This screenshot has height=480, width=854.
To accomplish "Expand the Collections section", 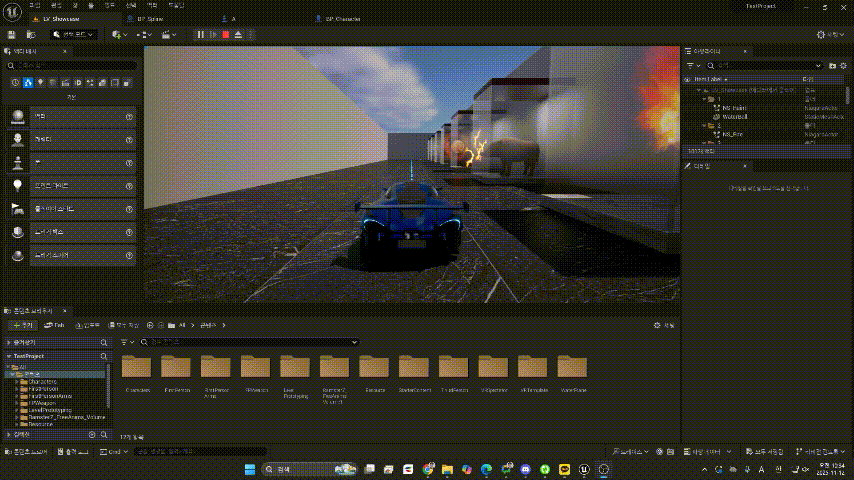I will click(9, 435).
